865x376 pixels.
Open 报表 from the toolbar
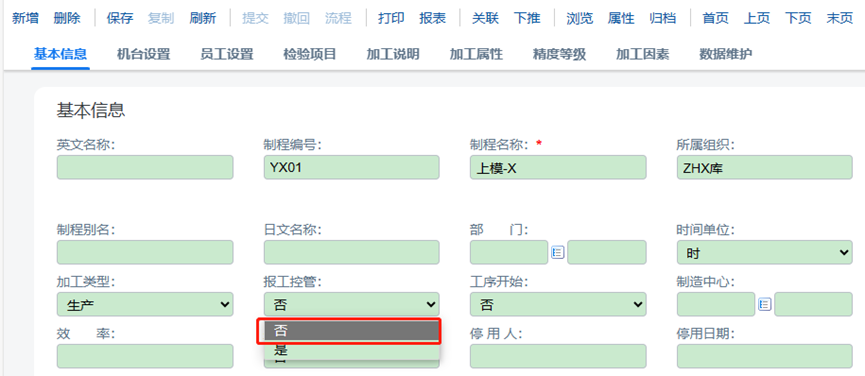tap(432, 18)
